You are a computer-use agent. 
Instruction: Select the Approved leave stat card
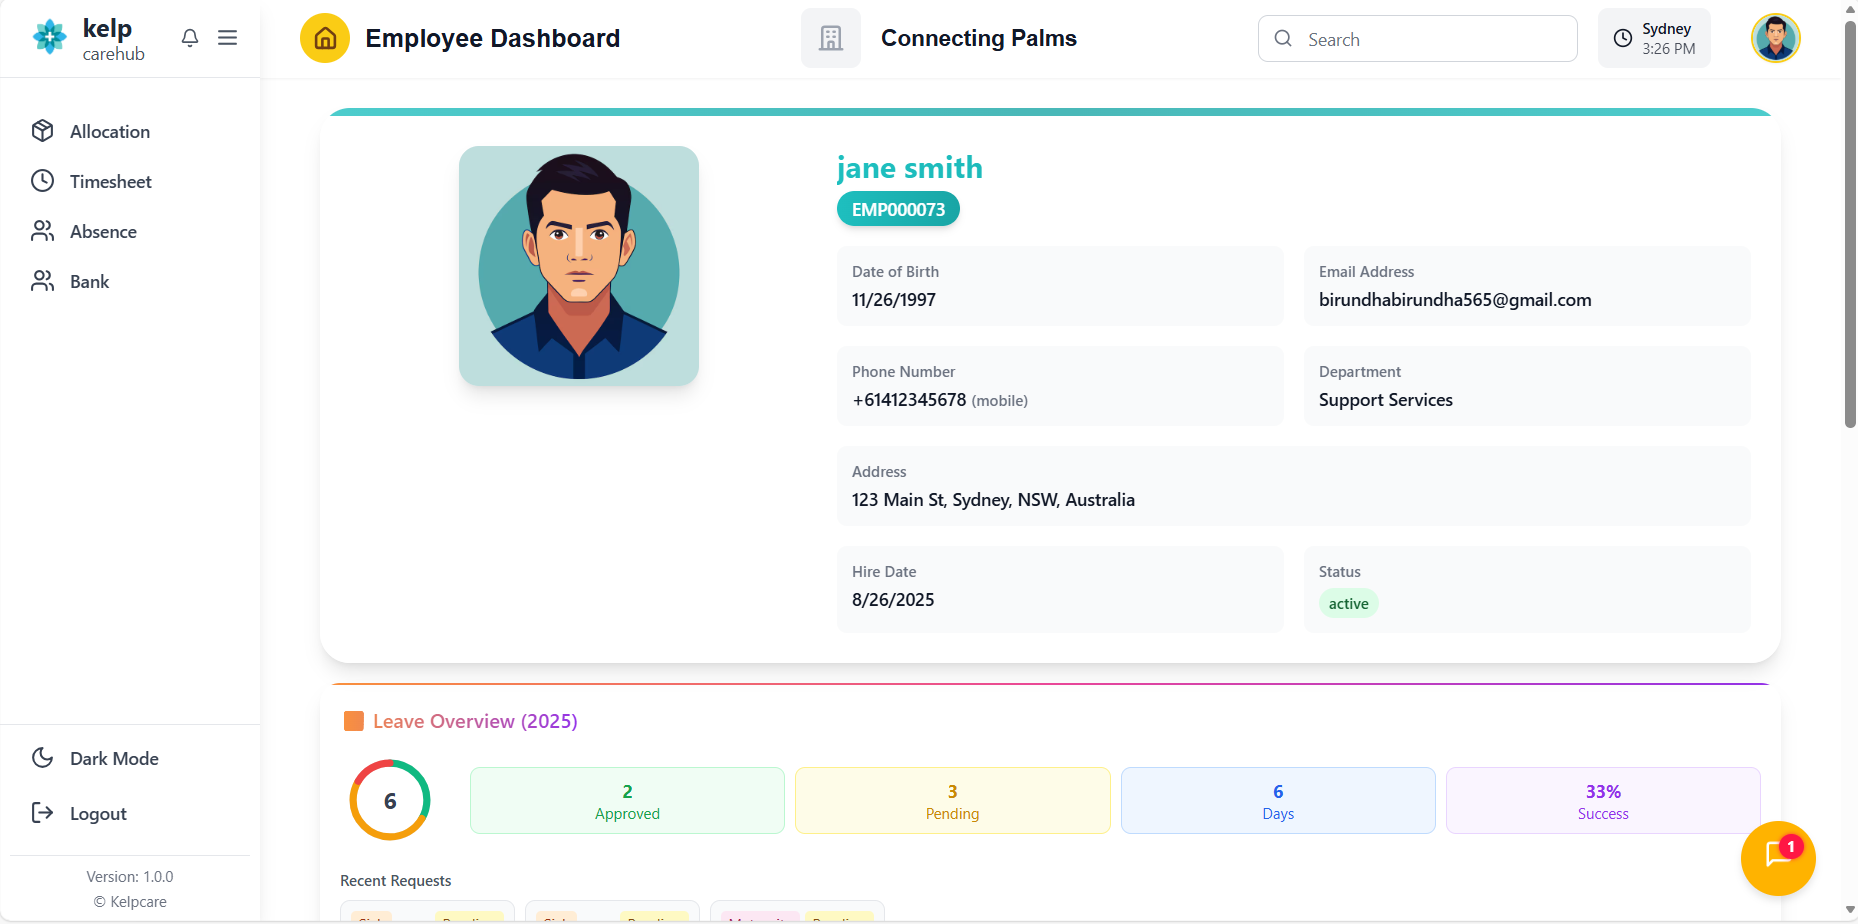point(627,801)
